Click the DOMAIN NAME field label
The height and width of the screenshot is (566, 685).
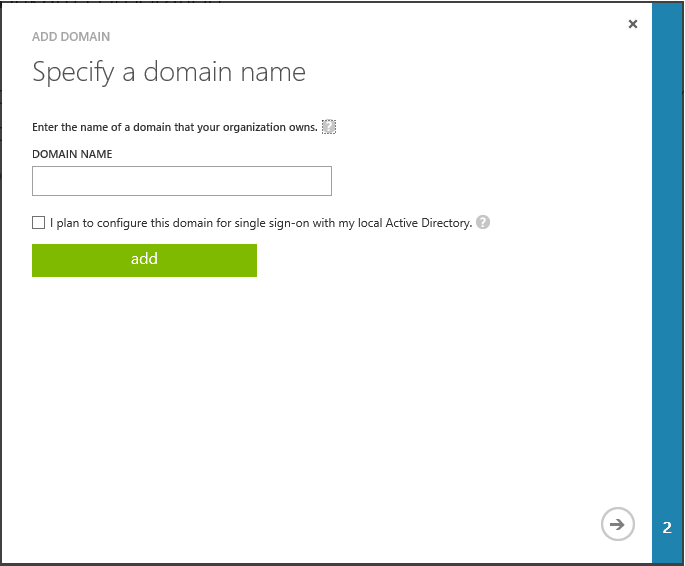click(x=72, y=154)
